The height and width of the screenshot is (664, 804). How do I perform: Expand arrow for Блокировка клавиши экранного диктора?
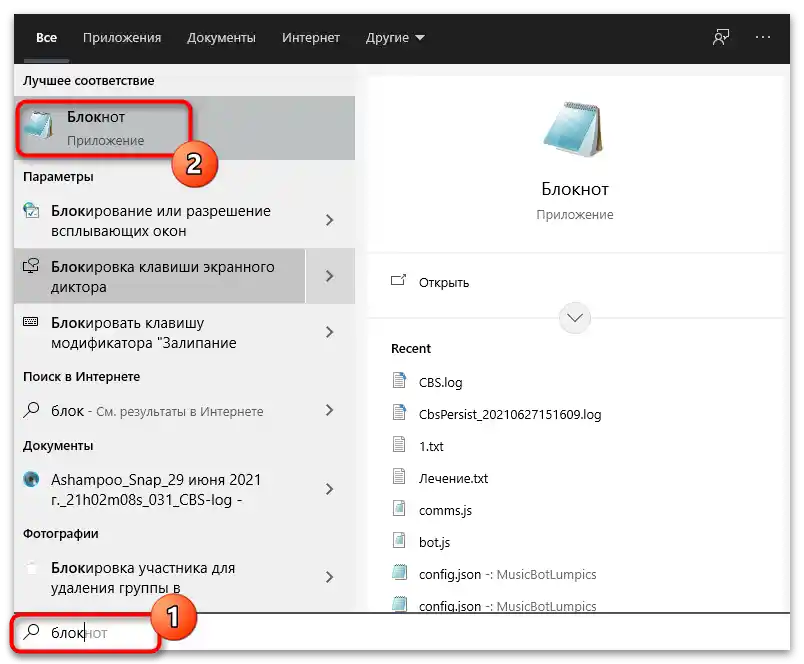(330, 276)
